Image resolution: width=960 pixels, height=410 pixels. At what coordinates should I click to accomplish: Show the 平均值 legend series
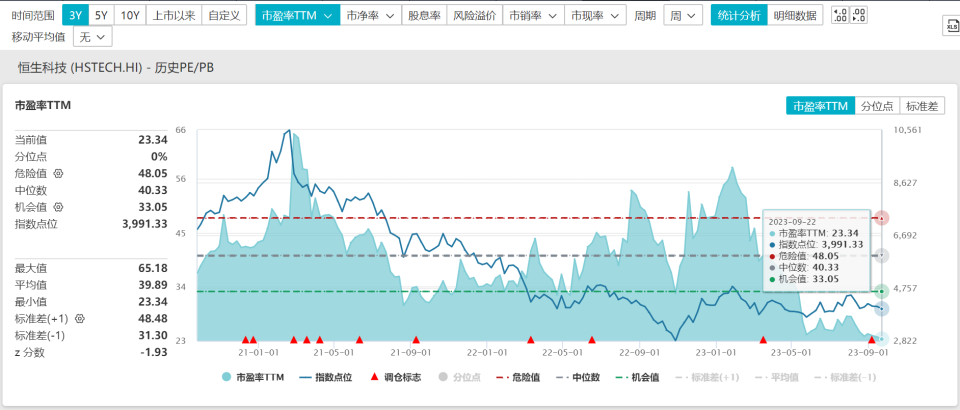coord(777,378)
